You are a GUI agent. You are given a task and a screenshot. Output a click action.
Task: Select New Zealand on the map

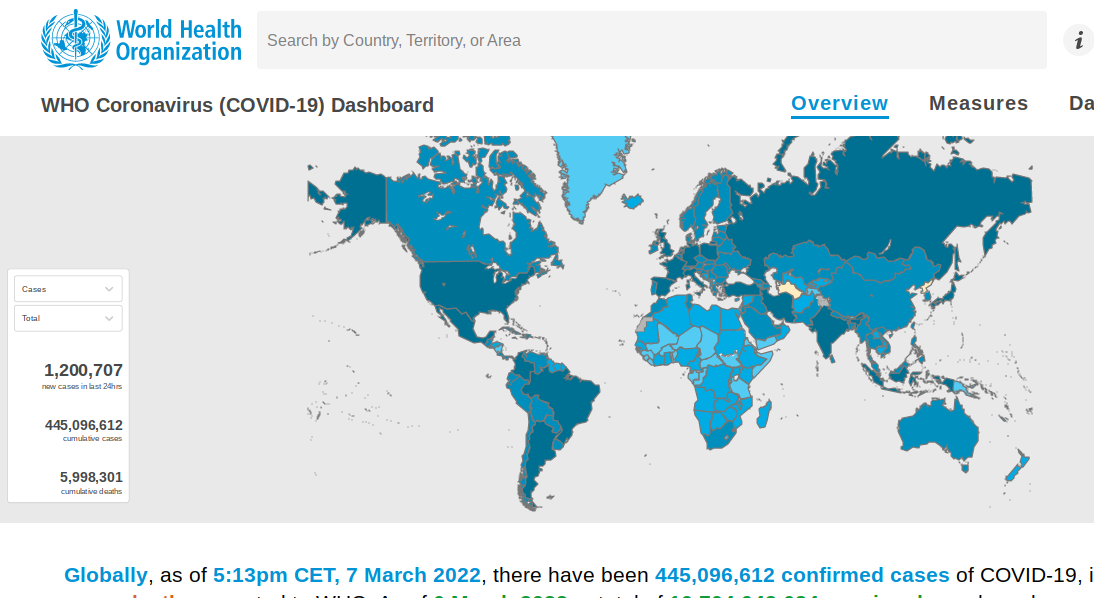[x=1018, y=468]
